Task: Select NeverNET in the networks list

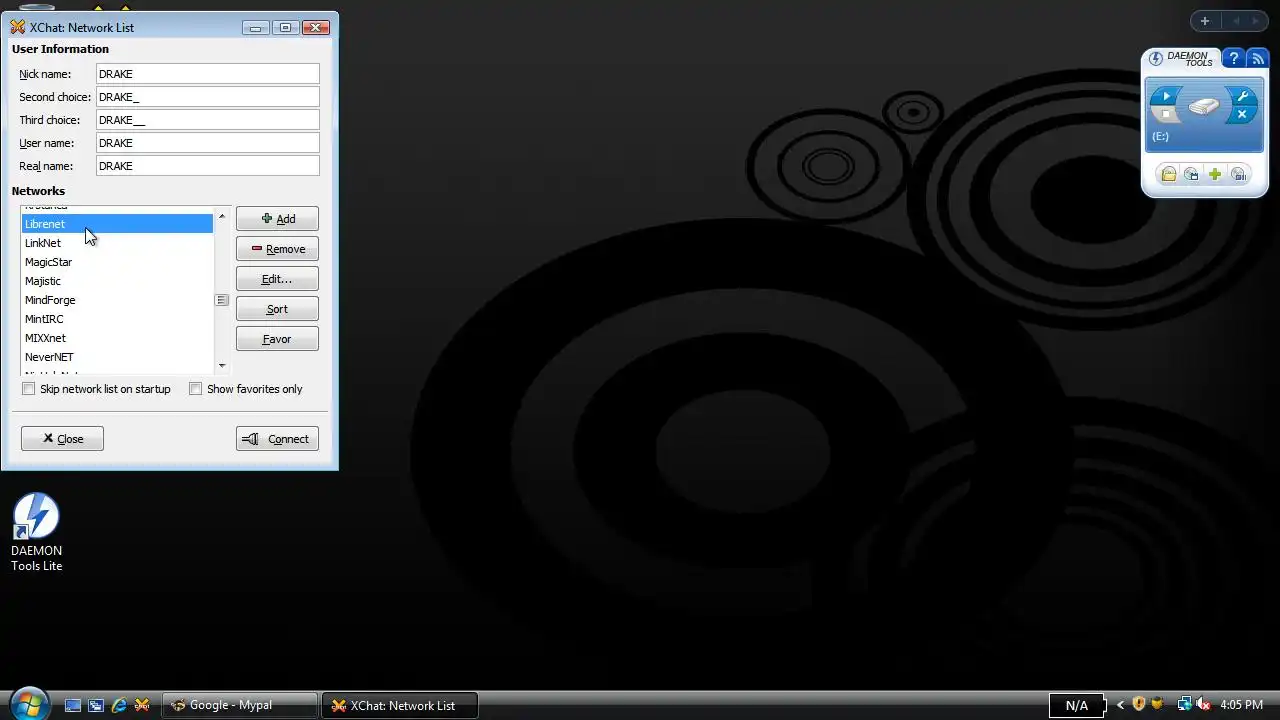Action: [x=117, y=357]
